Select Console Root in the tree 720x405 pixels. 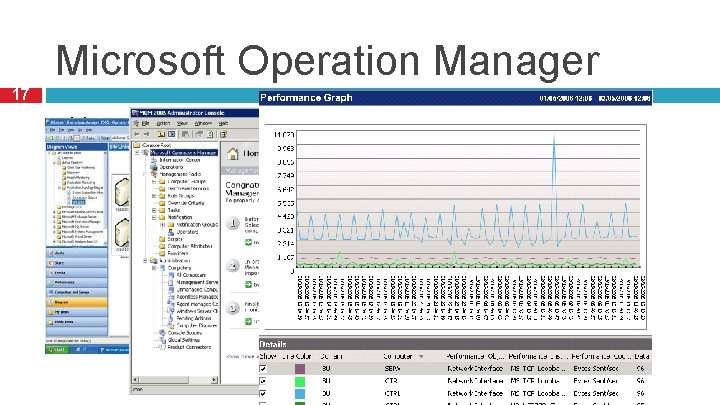[157, 145]
